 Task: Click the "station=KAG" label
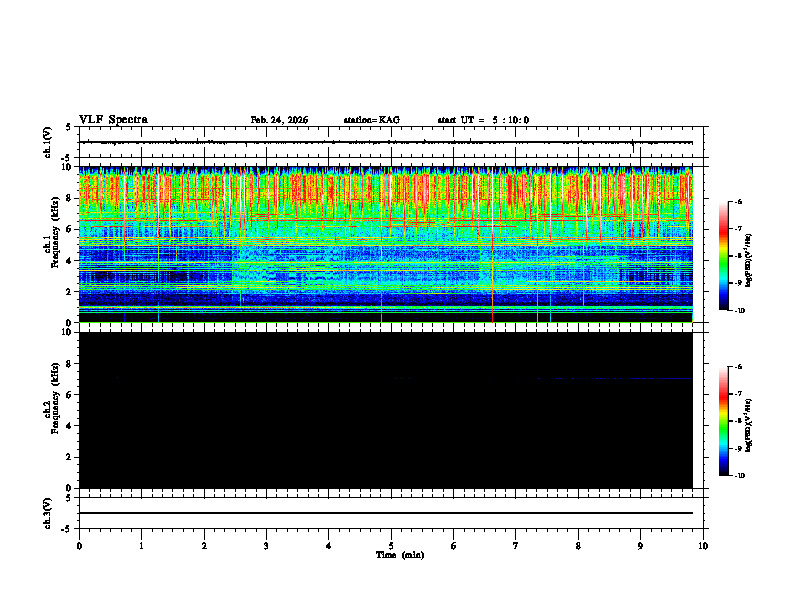coord(371,120)
